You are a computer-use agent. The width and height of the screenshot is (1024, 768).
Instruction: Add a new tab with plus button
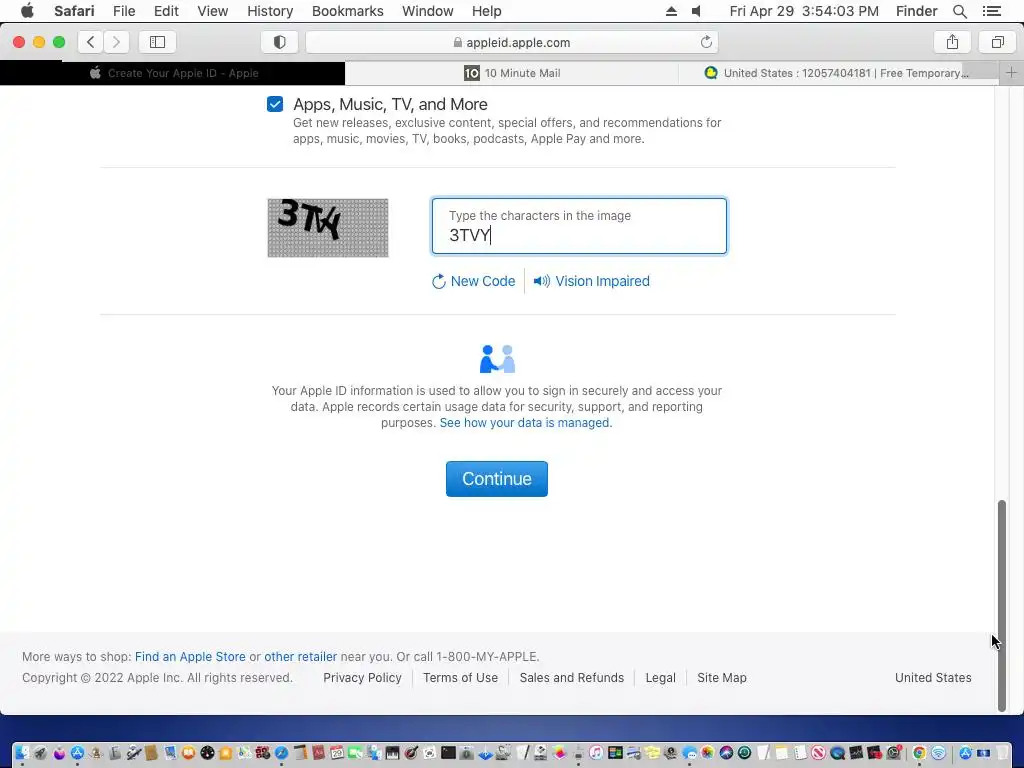tap(1011, 73)
